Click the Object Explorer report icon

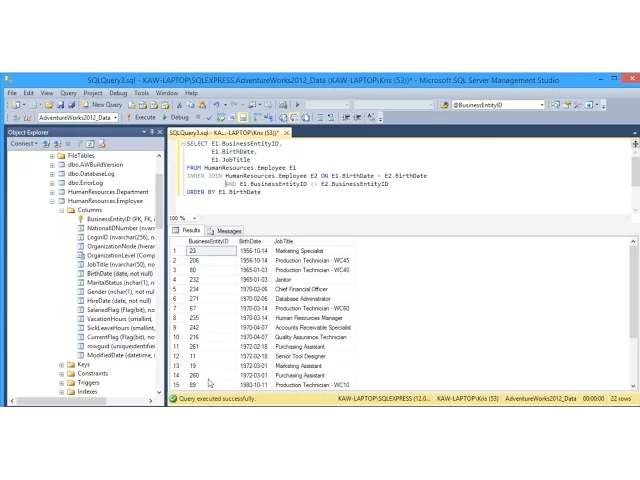102,144
